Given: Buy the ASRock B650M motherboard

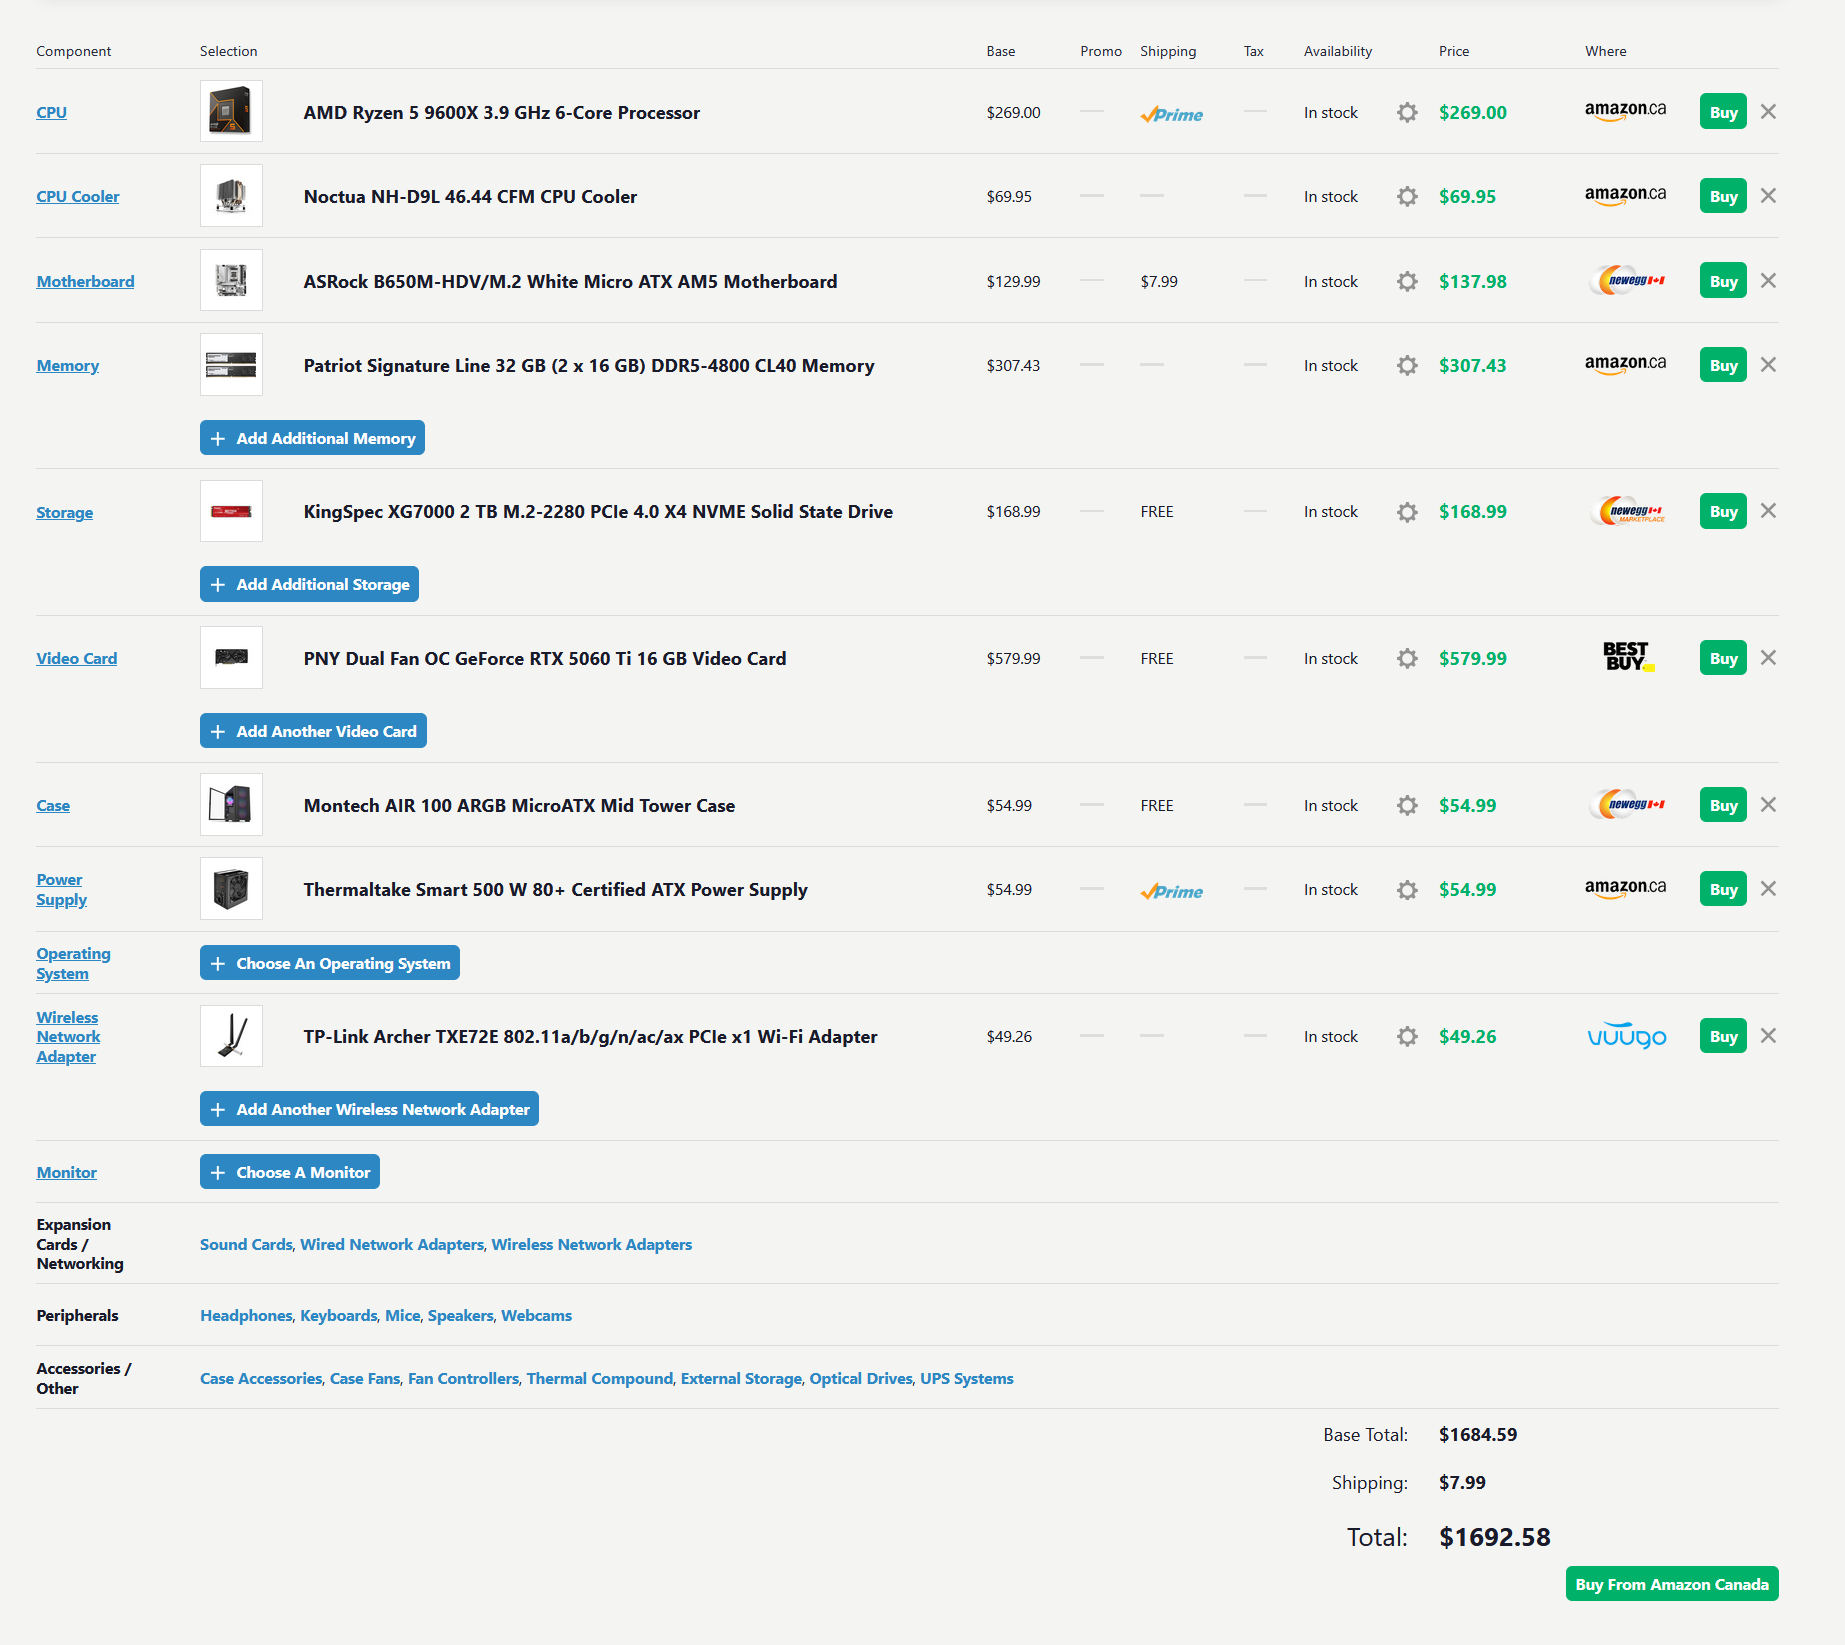Looking at the screenshot, I should point(1723,281).
